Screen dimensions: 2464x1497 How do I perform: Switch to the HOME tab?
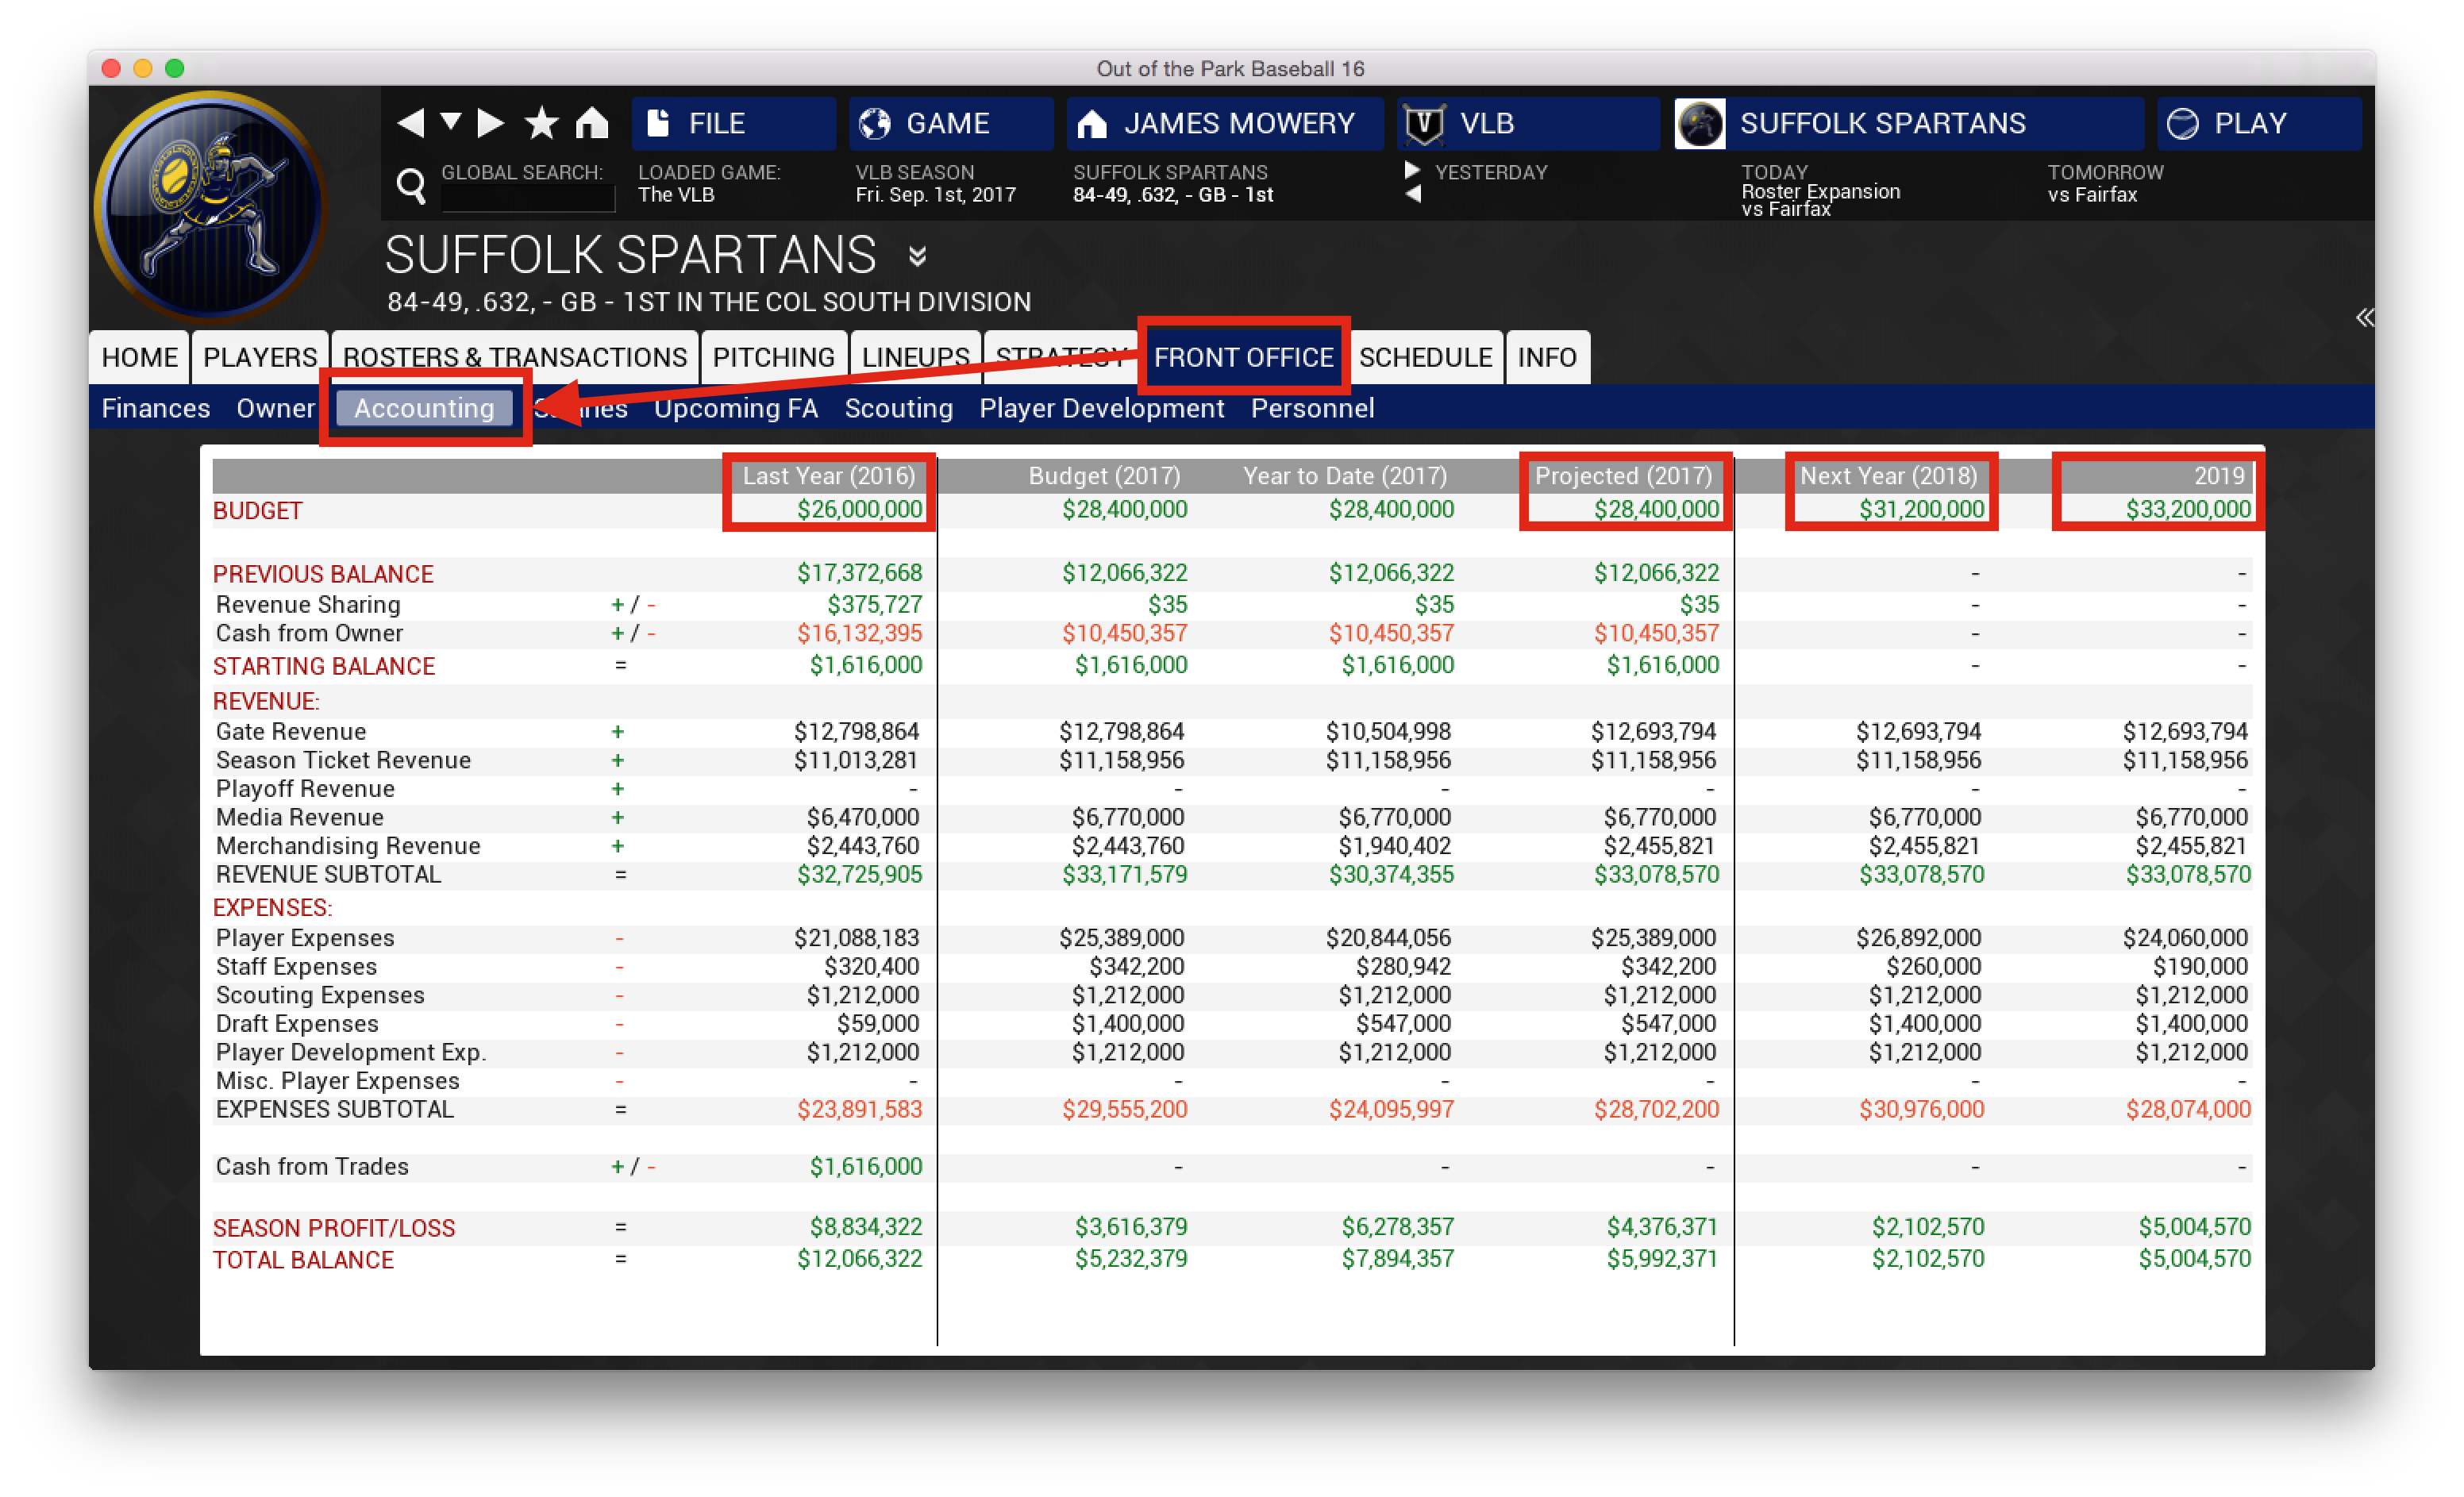[139, 357]
